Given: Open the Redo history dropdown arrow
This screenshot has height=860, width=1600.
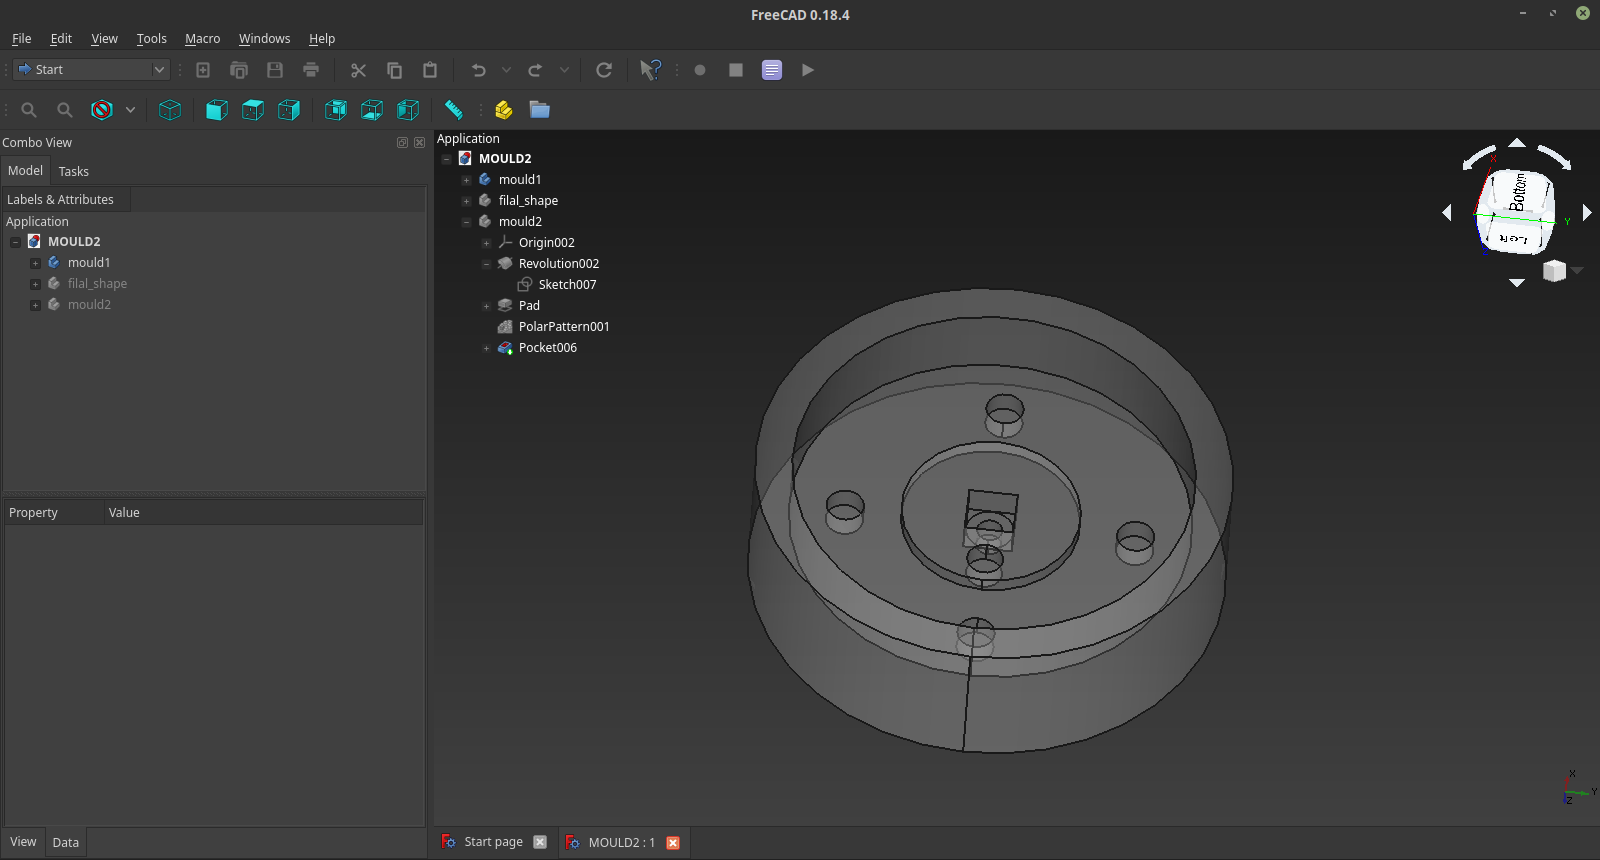Looking at the screenshot, I should [x=564, y=70].
